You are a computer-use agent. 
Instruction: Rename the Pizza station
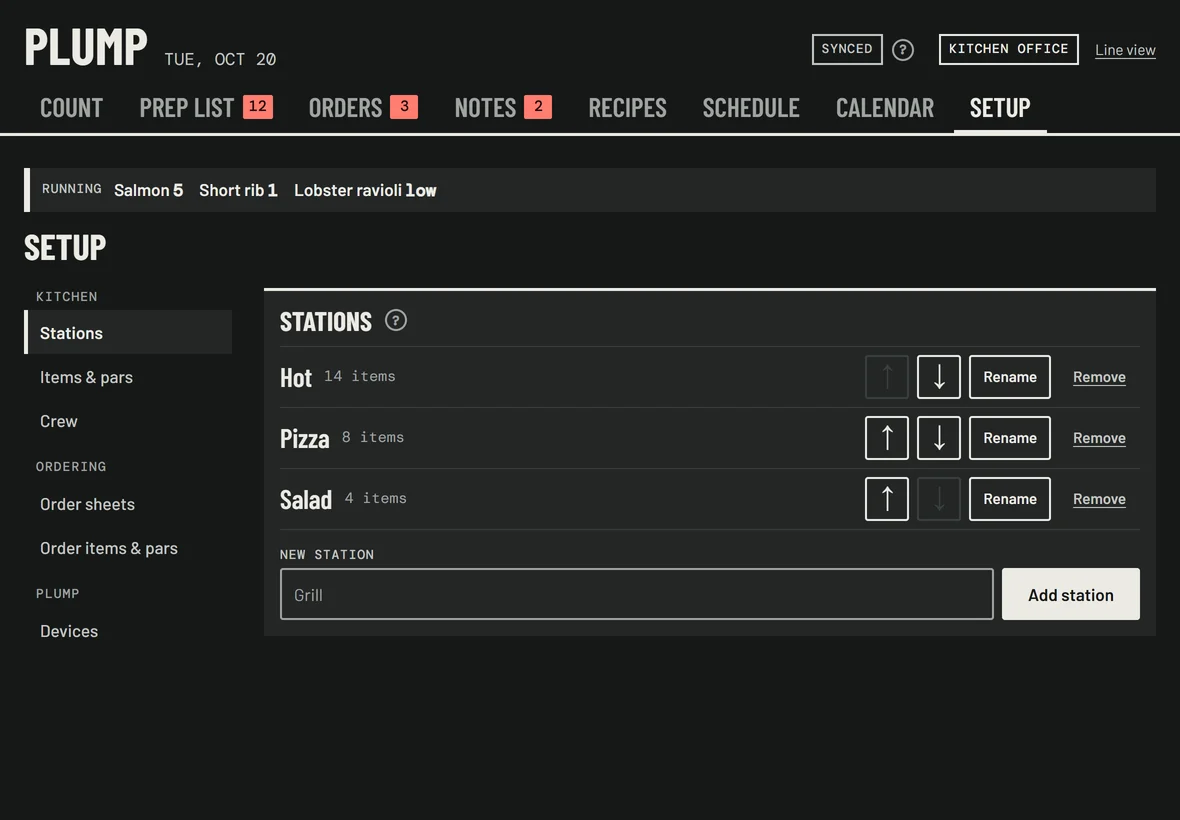point(1010,438)
